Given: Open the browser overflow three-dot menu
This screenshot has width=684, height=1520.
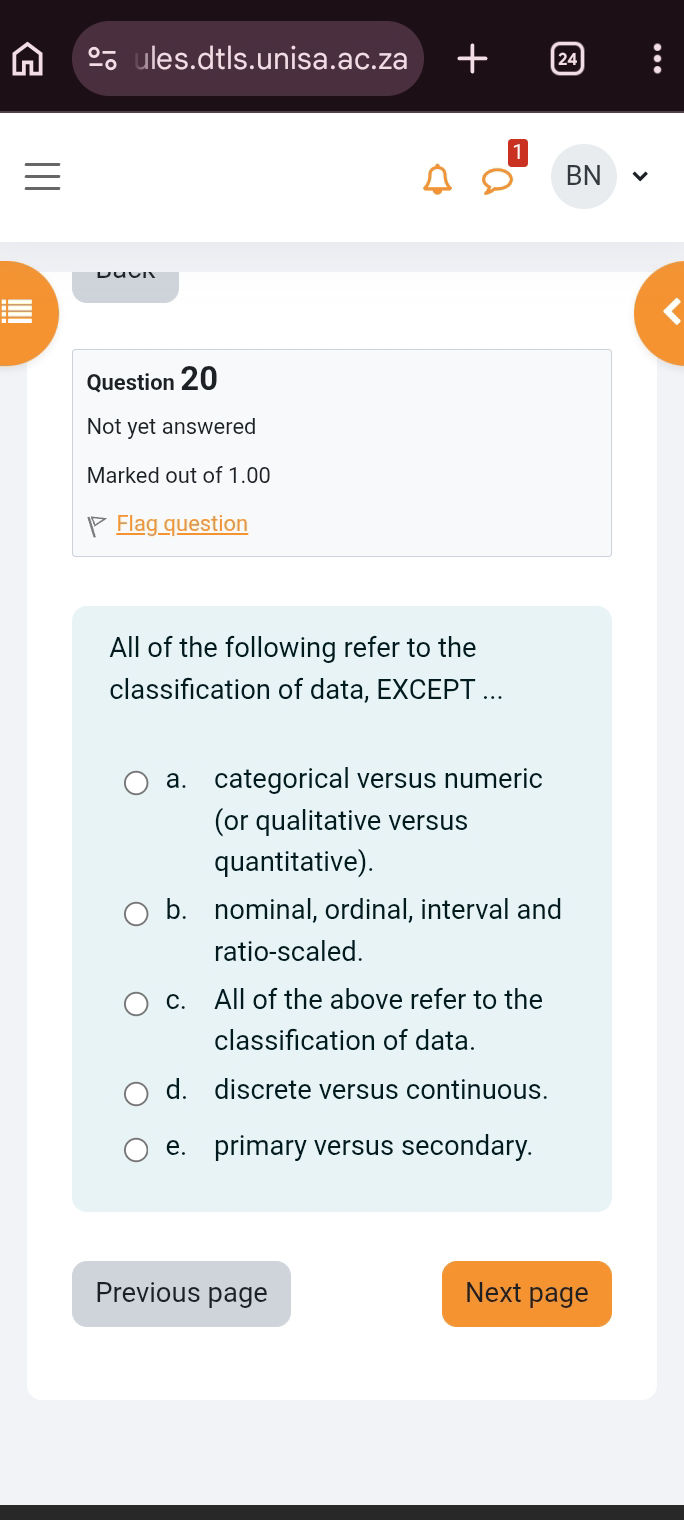Looking at the screenshot, I should coord(657,59).
